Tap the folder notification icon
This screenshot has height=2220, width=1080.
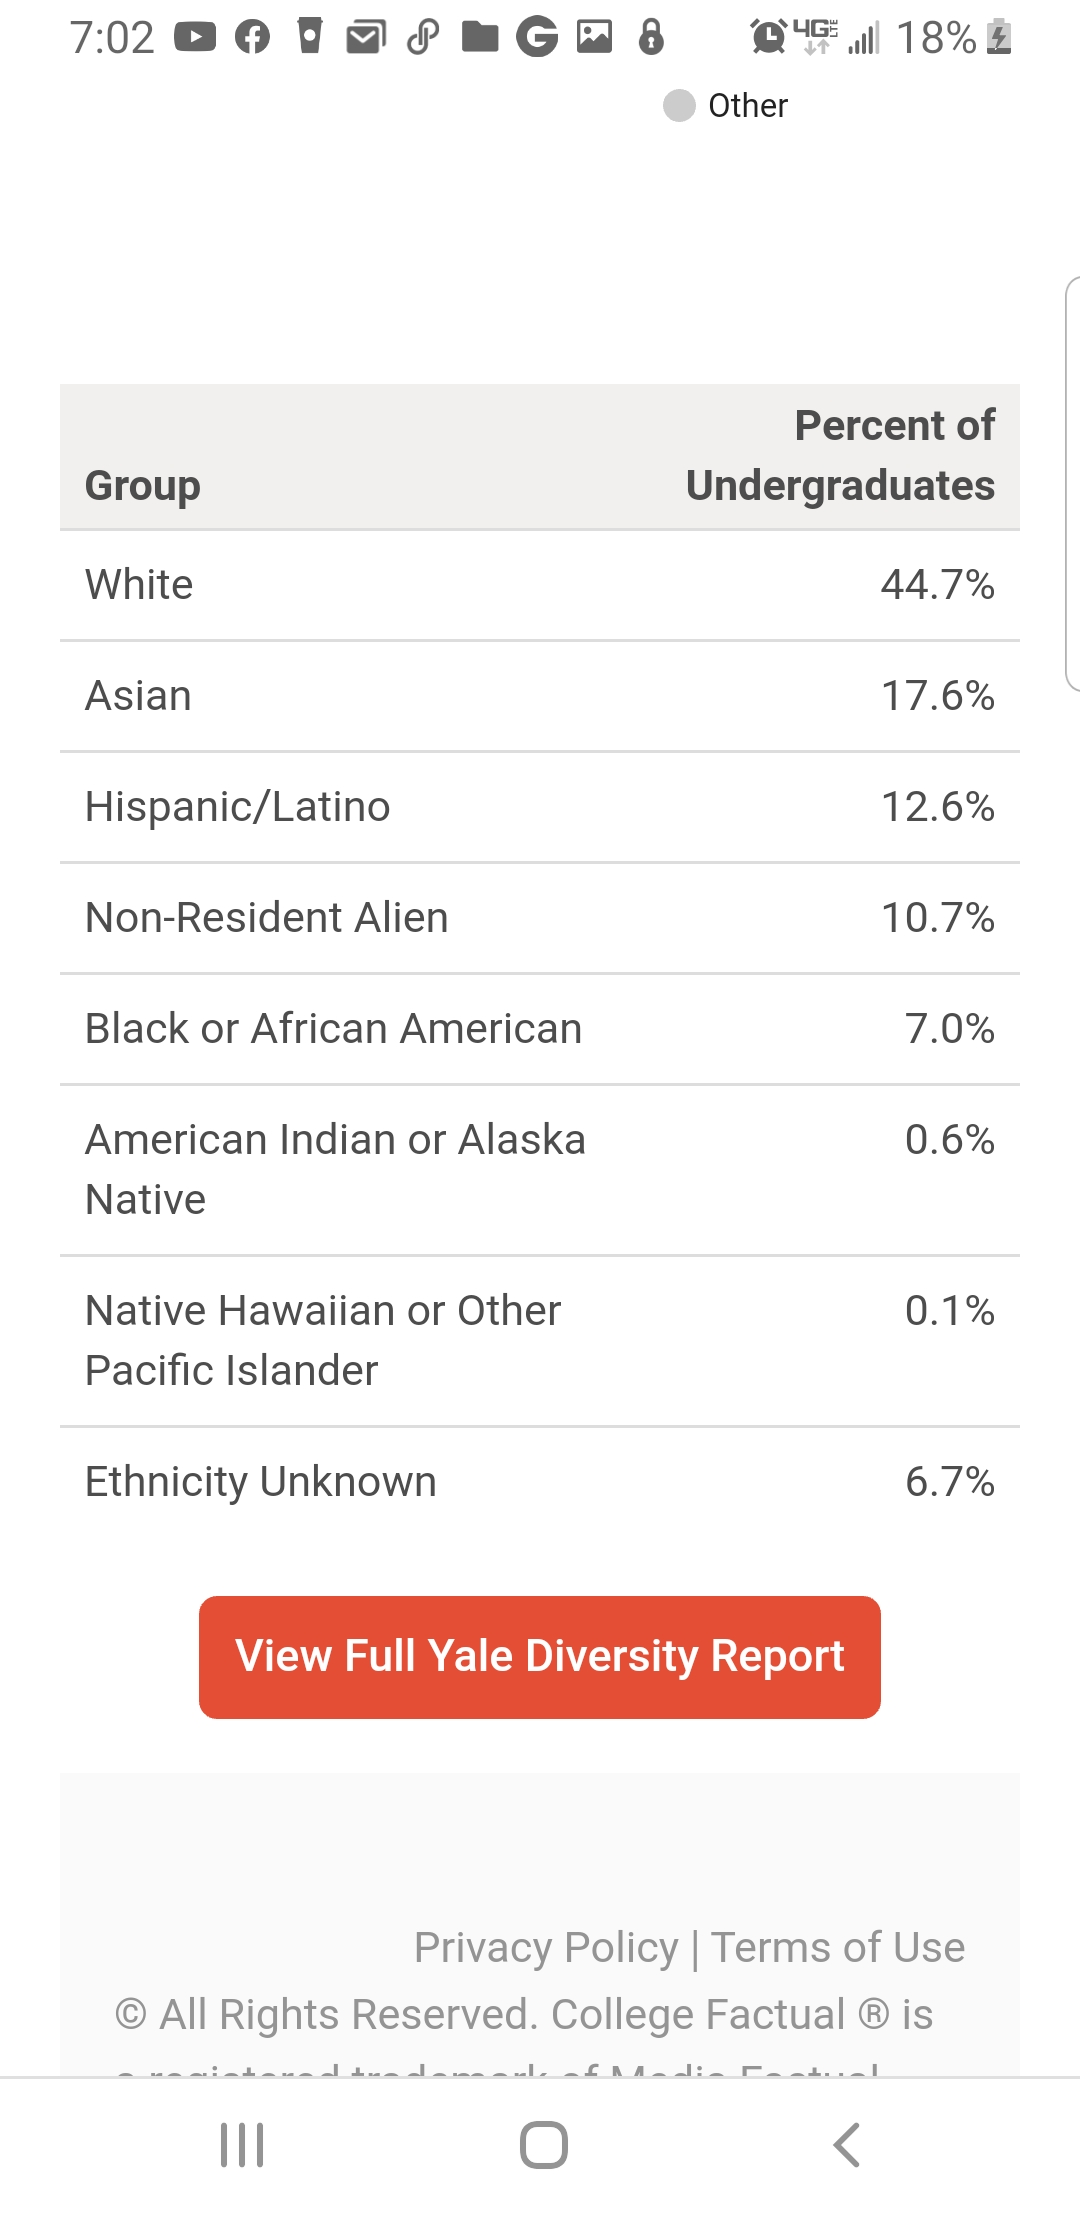480,38
